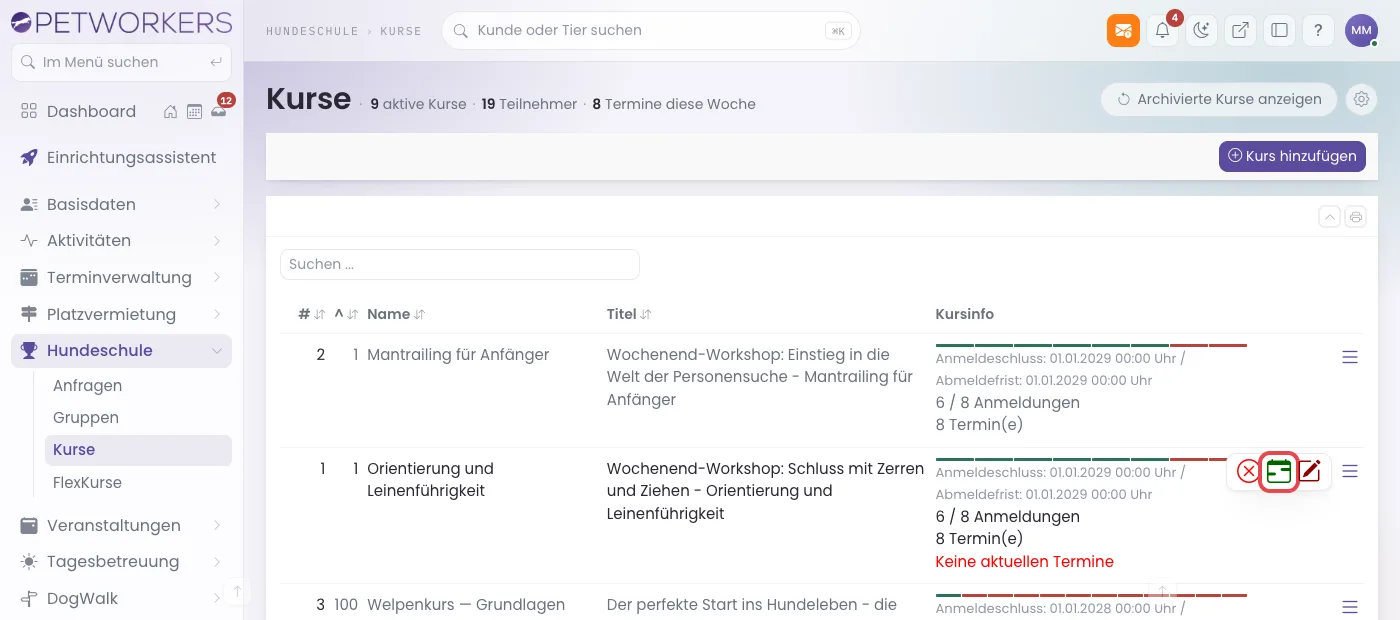Image resolution: width=1400 pixels, height=620 pixels.
Task: Focus the table Suchen field
Action: [x=460, y=264]
